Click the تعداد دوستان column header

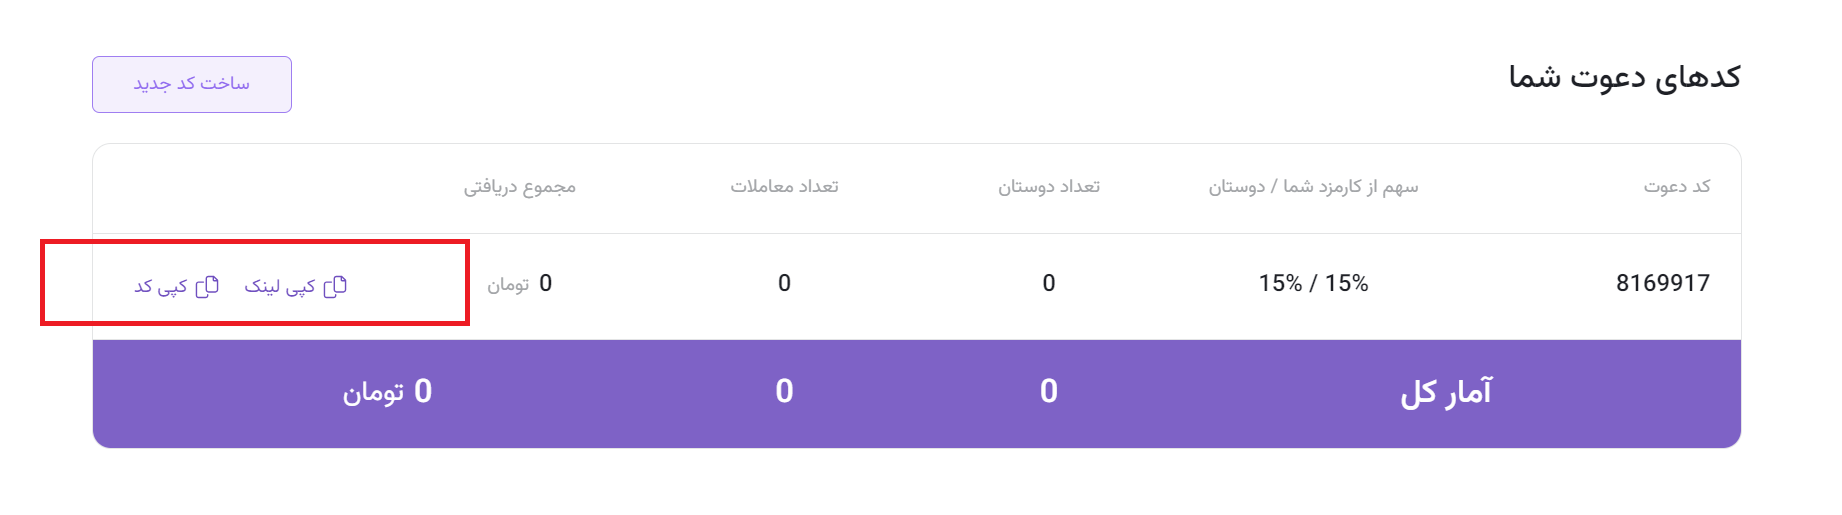(x=1049, y=186)
